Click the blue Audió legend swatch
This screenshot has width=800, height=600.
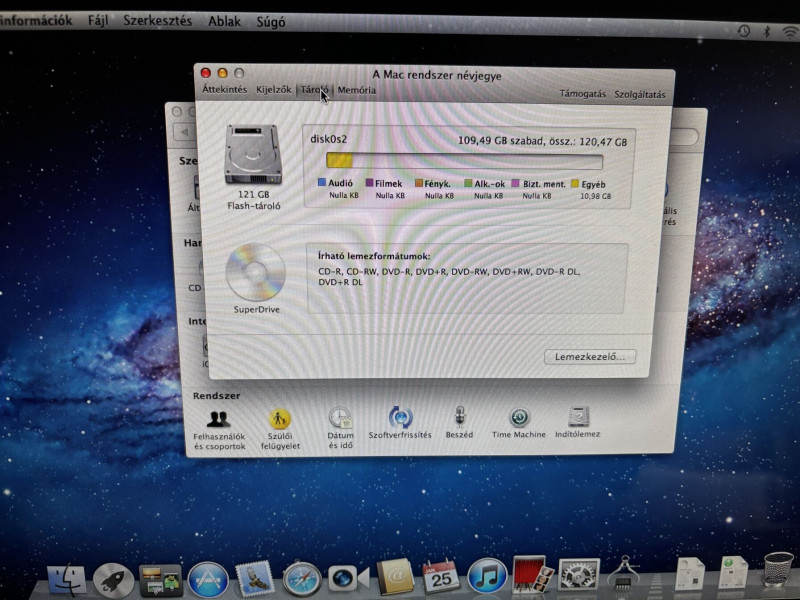point(322,182)
